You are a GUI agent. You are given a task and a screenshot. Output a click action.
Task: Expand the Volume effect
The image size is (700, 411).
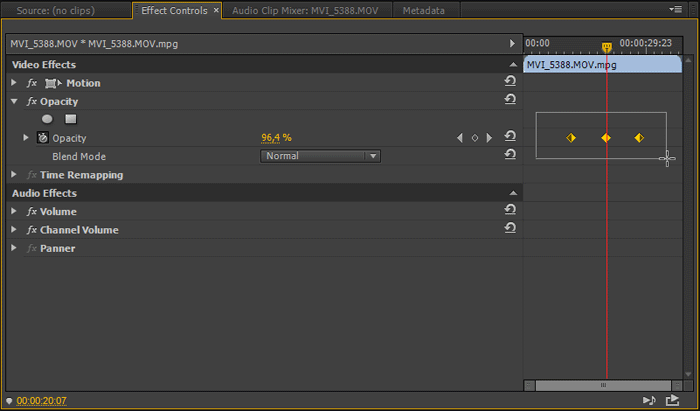(14, 211)
